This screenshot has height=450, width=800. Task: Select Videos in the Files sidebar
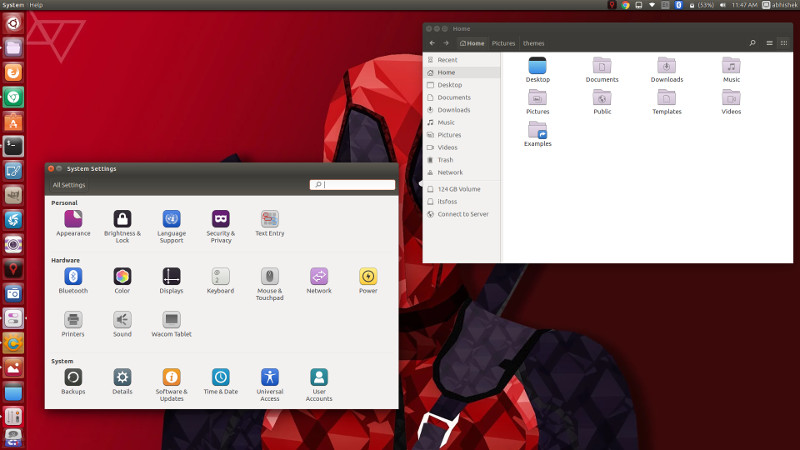point(462,147)
